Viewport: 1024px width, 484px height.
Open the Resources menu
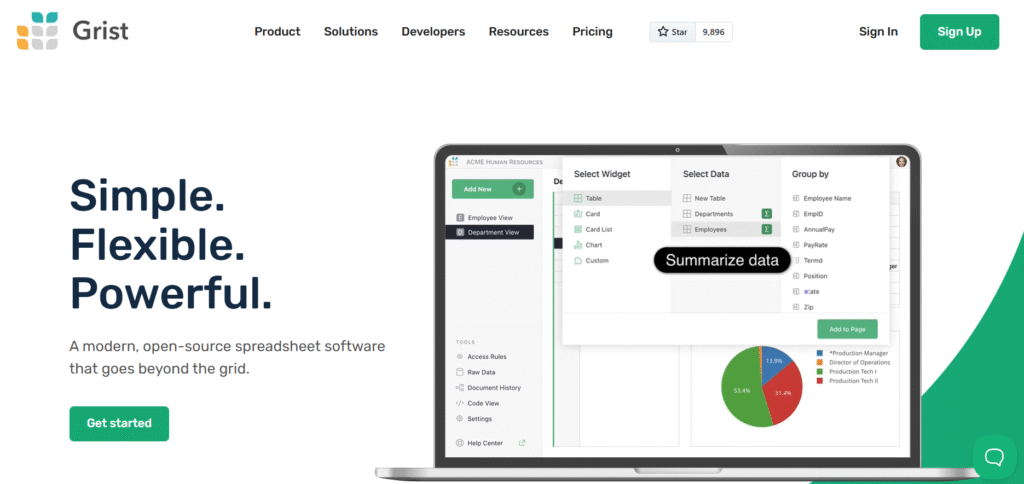click(519, 32)
